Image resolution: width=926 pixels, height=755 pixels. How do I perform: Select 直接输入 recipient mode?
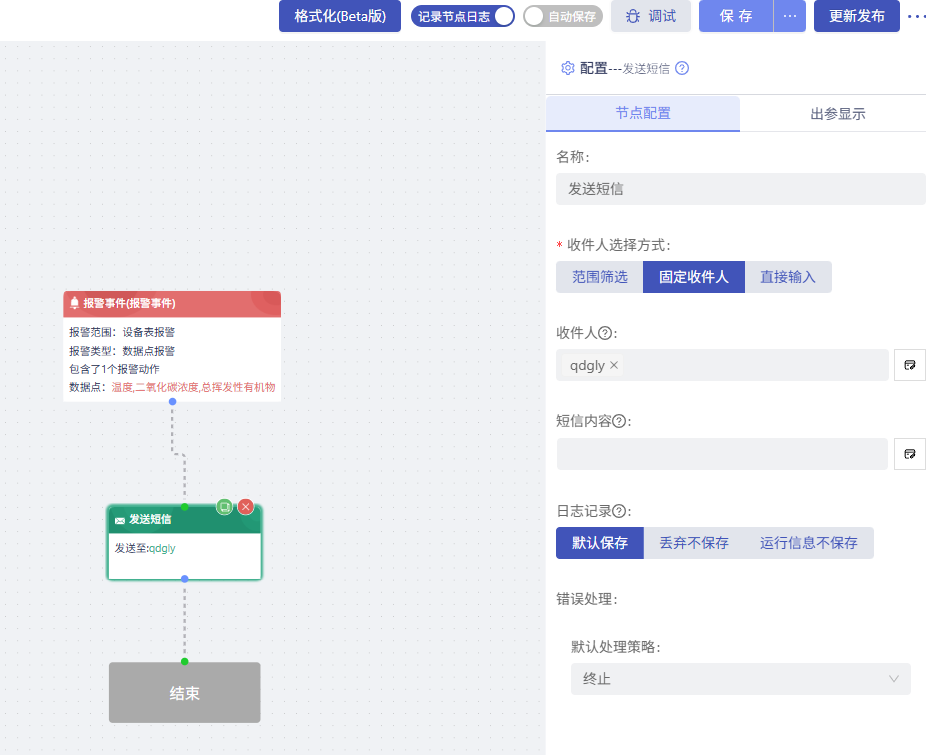(788, 277)
